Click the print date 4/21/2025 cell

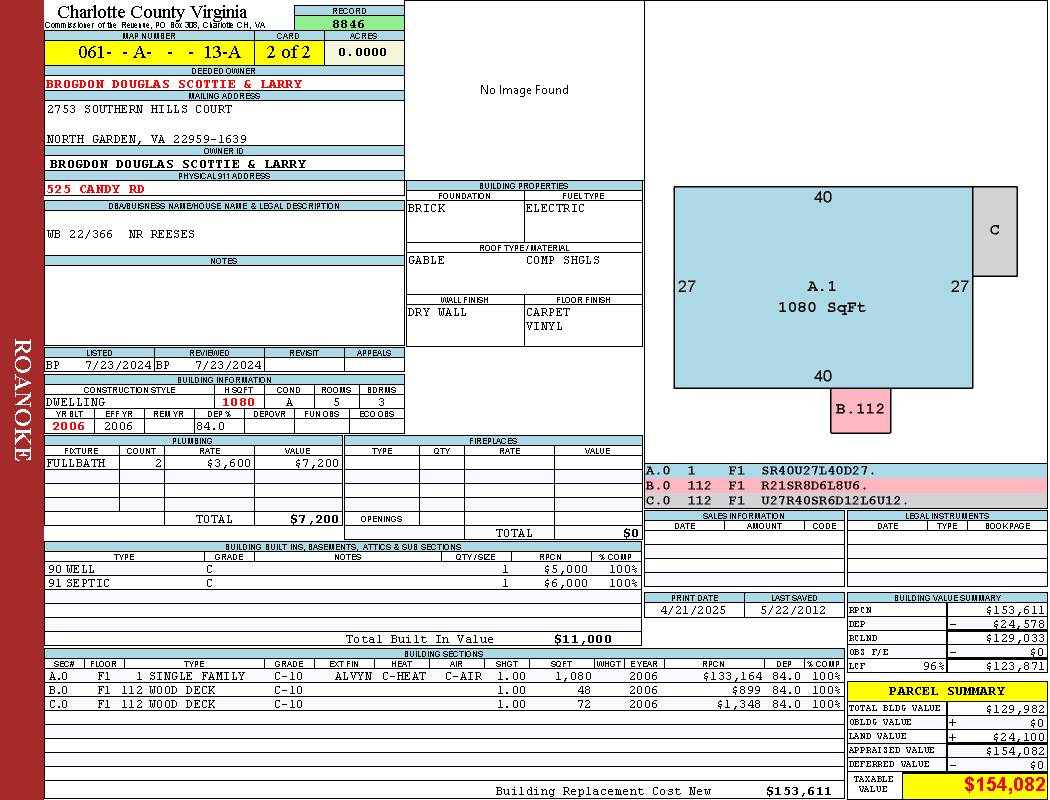[x=694, y=609]
